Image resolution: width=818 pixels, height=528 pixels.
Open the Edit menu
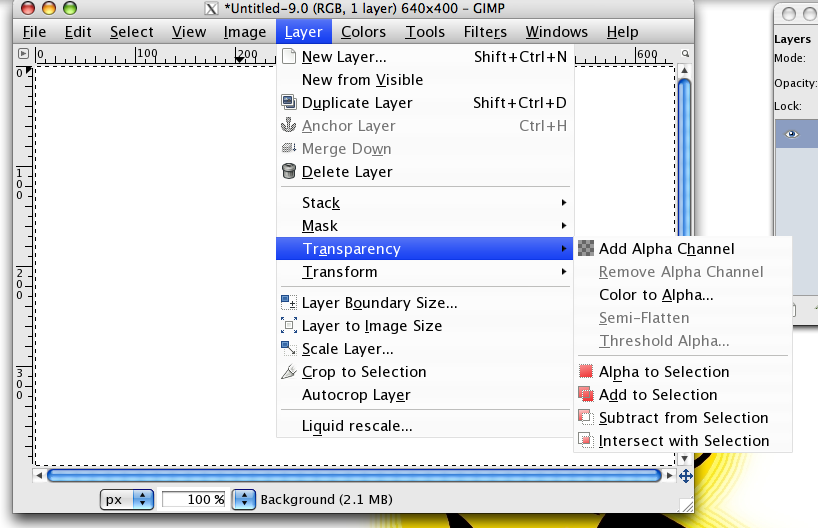(x=78, y=32)
